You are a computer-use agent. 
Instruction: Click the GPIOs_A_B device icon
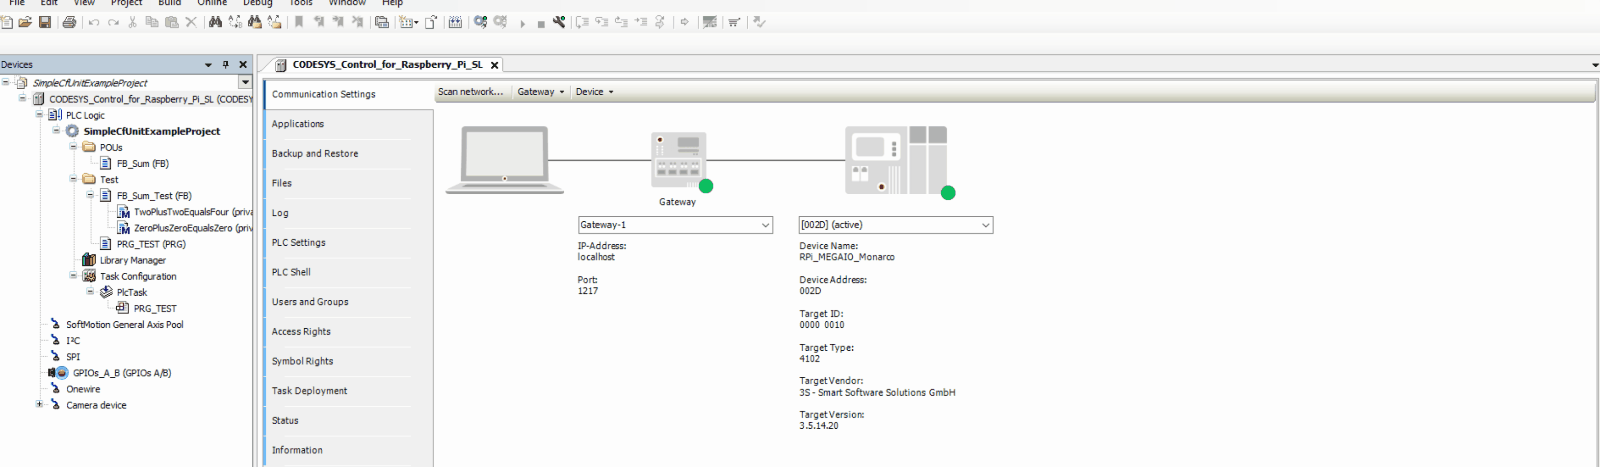pyautogui.click(x=59, y=373)
